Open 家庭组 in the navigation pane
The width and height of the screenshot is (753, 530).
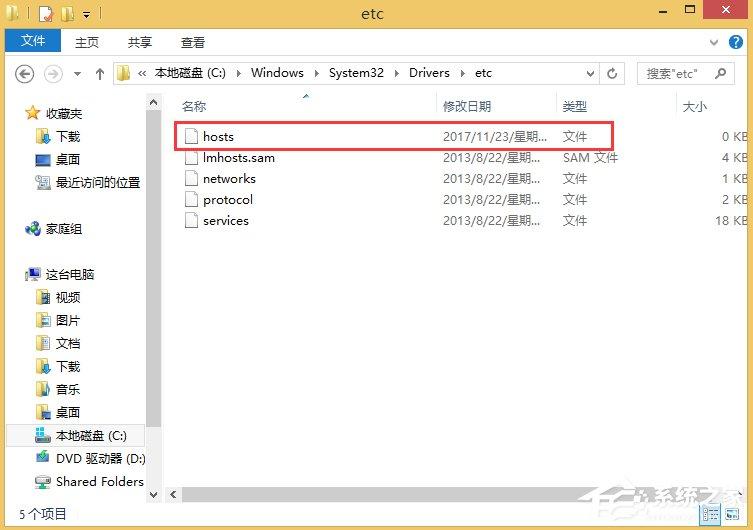click(x=63, y=229)
